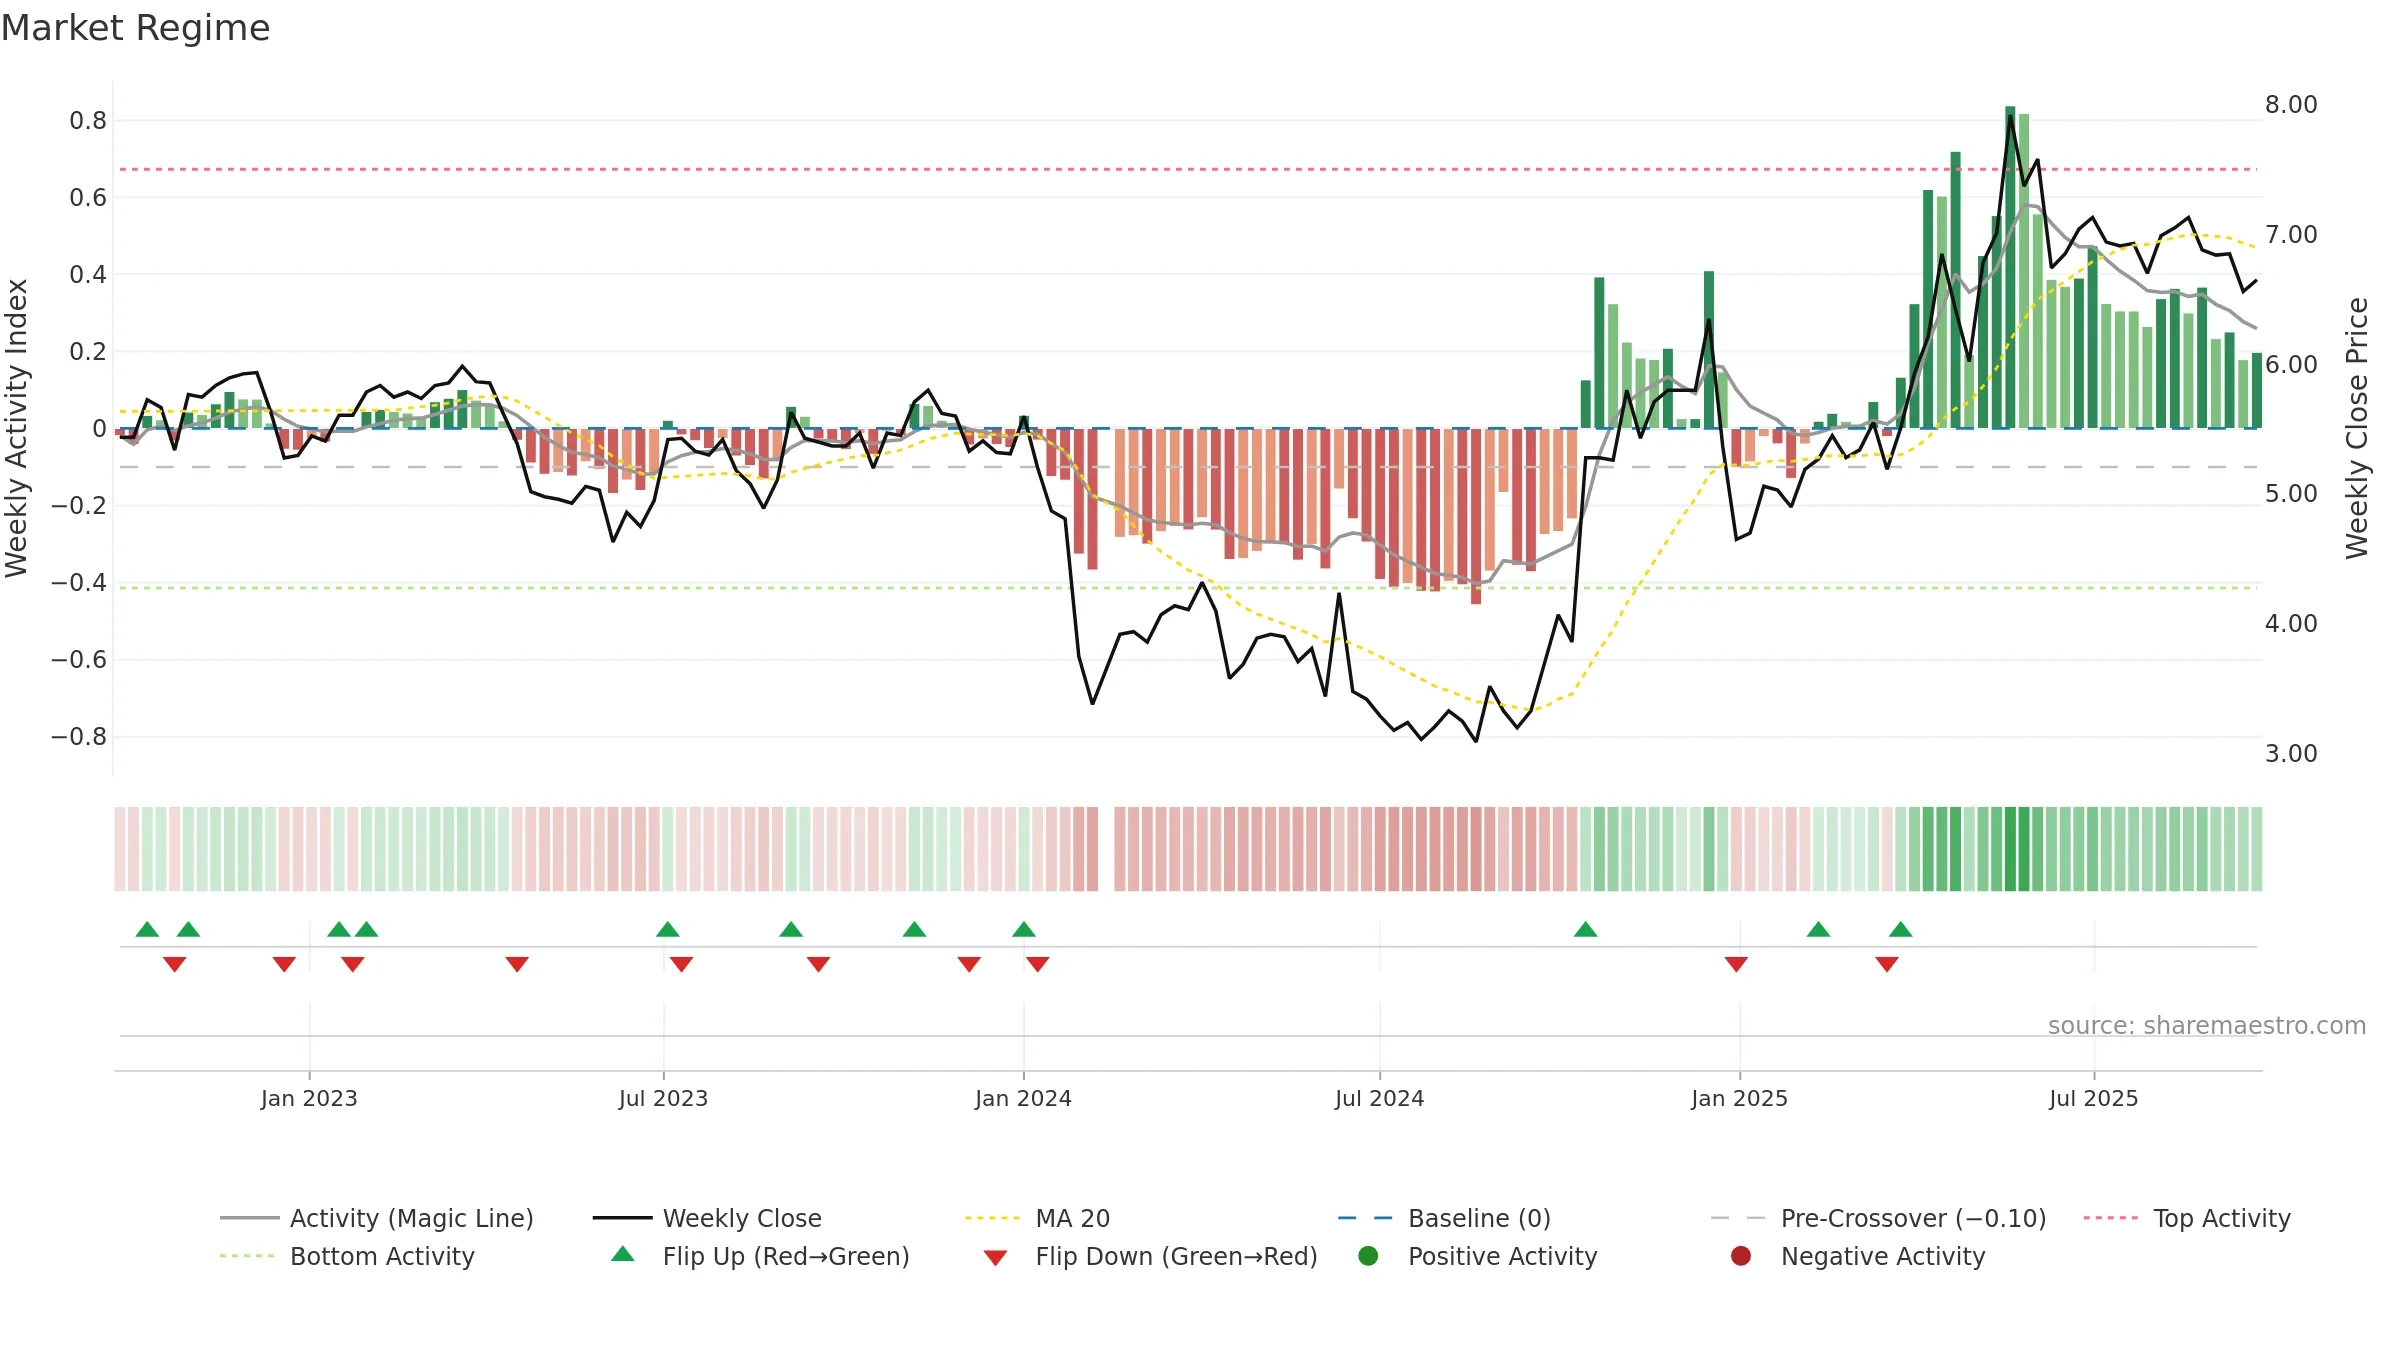Click the Jul 2024 x-axis label
The height and width of the screenshot is (1350, 2400).
coord(1380,1098)
